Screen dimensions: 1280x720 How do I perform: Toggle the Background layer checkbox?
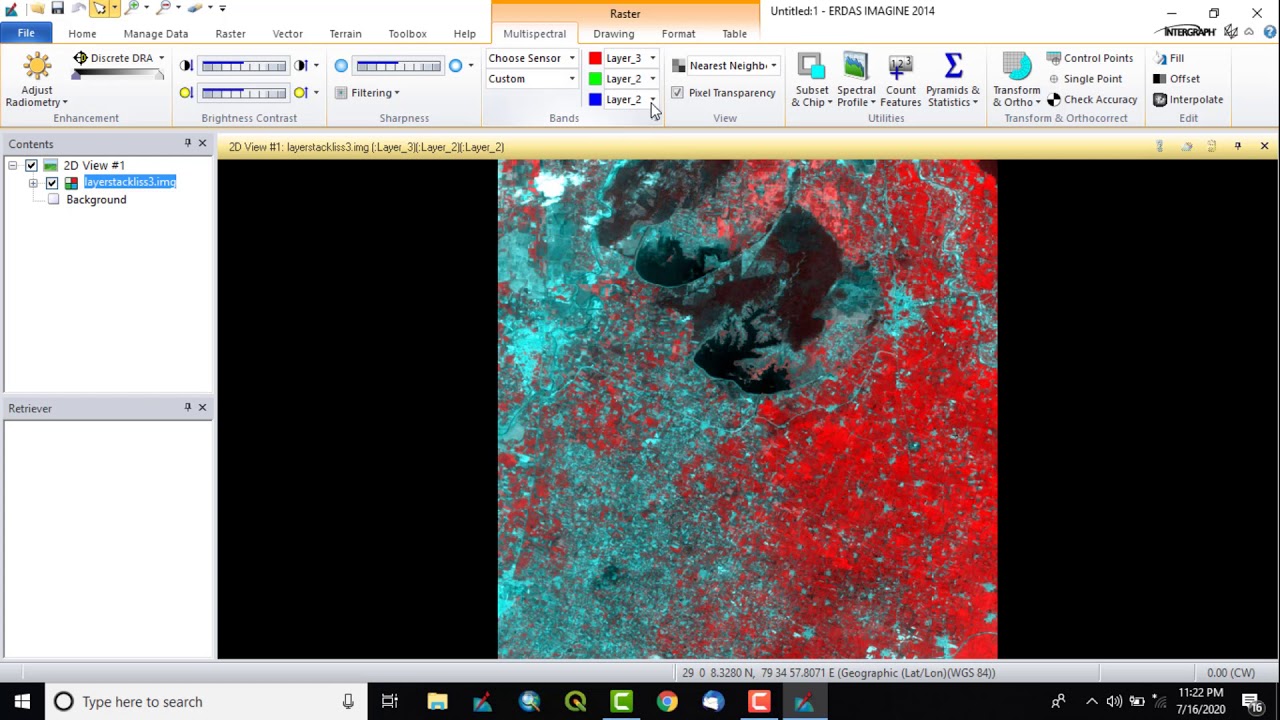pyautogui.click(x=53, y=200)
